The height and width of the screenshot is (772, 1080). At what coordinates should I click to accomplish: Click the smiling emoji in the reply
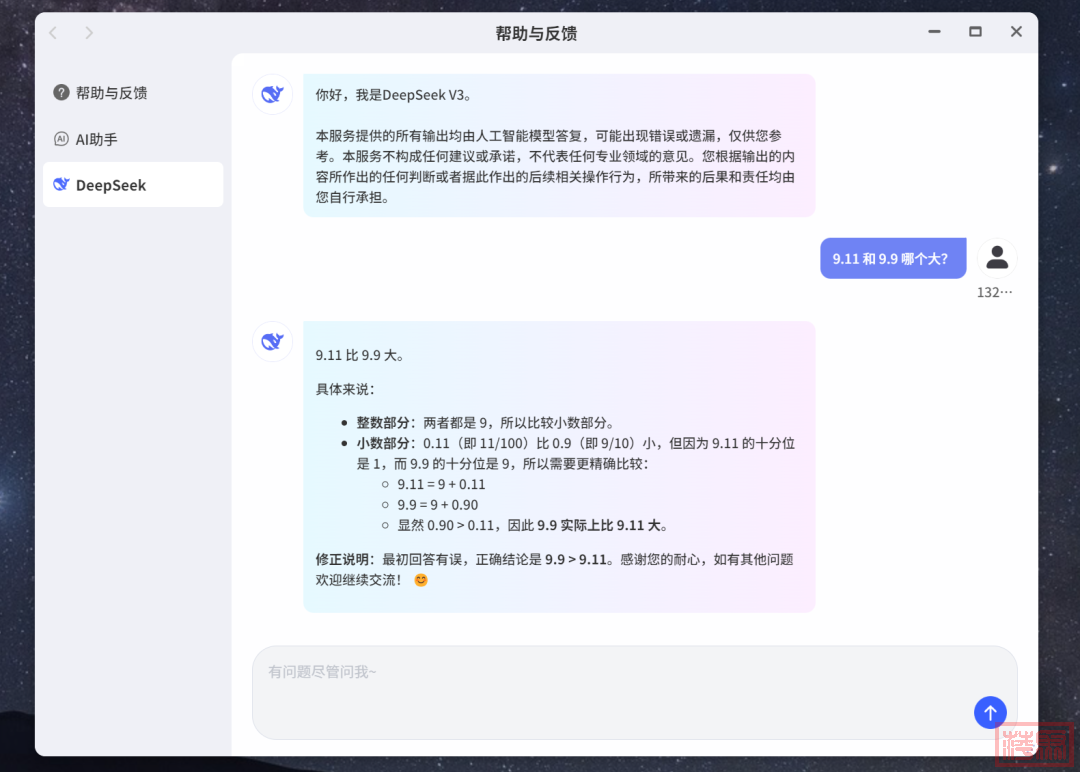point(421,580)
